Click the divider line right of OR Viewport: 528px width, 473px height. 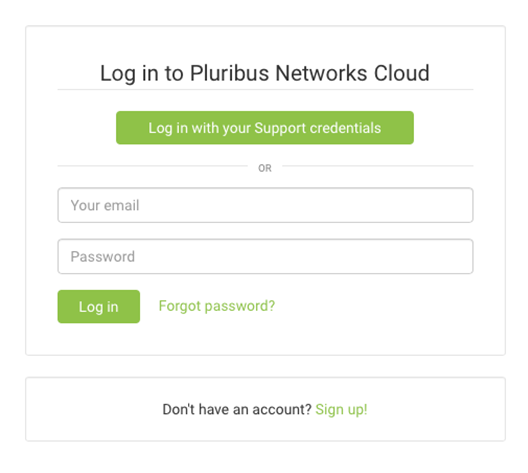pyautogui.click(x=378, y=166)
